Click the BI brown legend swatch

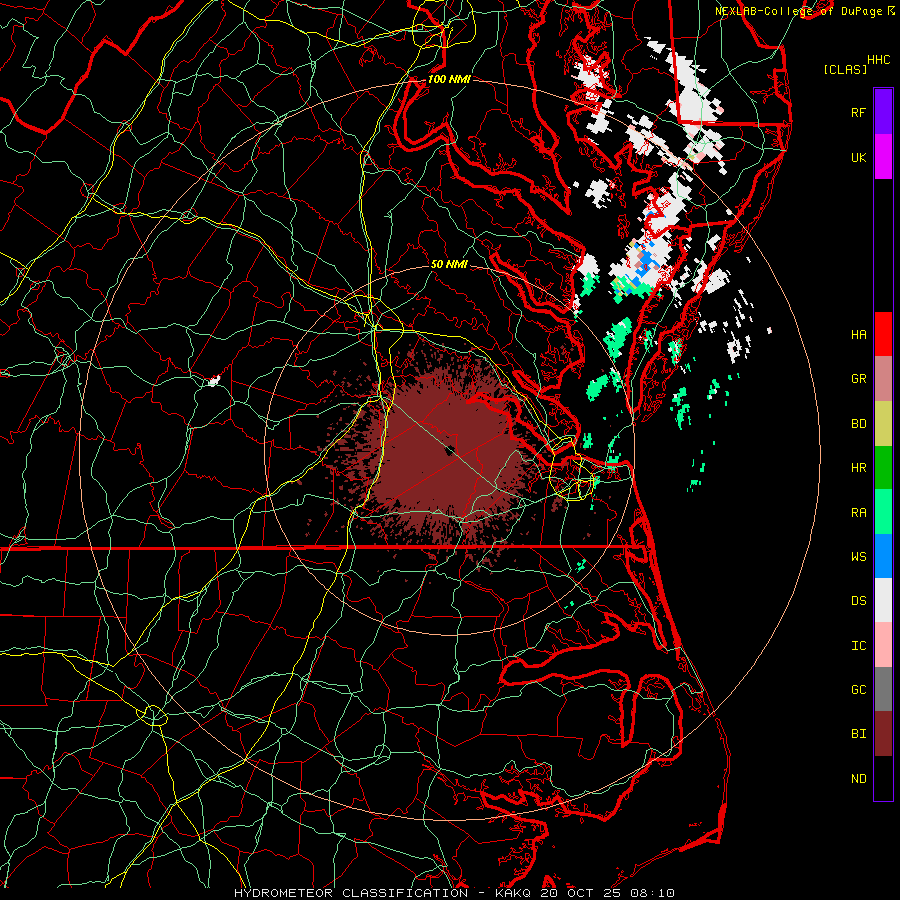(x=883, y=734)
